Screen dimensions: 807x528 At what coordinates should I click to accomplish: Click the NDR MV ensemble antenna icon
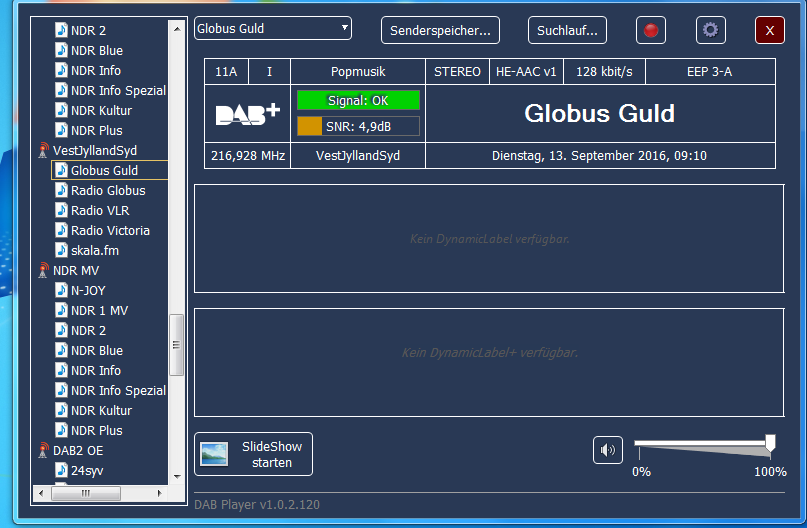[43, 271]
